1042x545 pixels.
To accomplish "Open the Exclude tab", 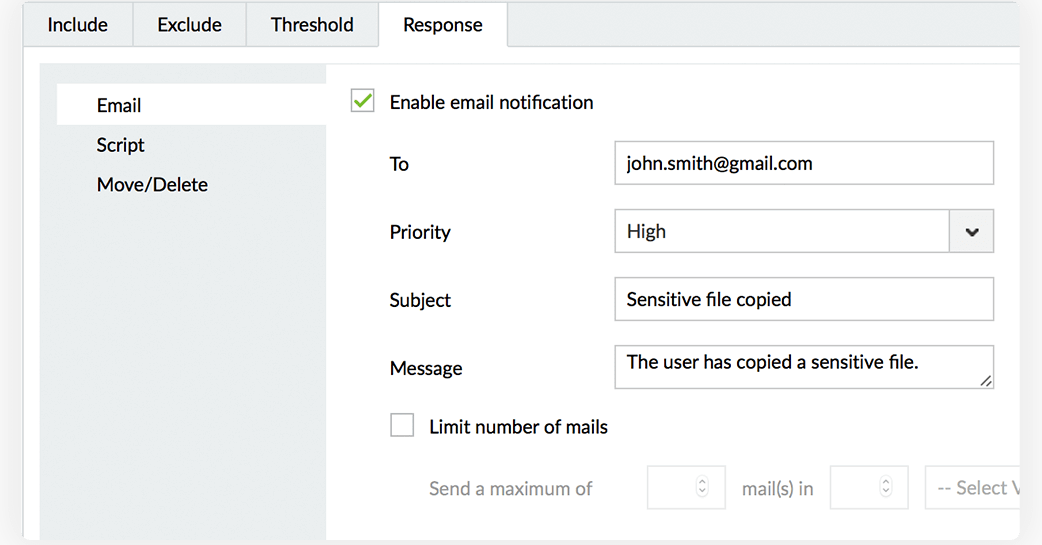I will click(189, 25).
